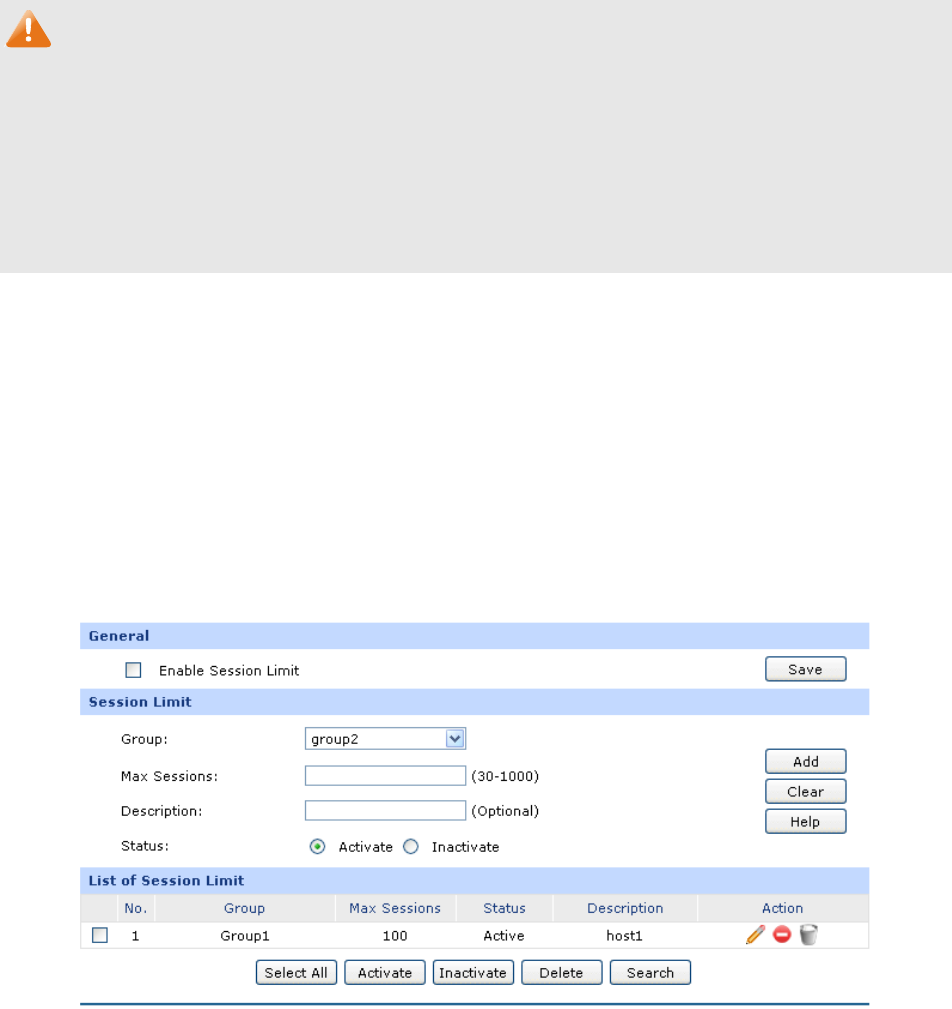
Task: Click the (30-1000) range hint text
Action: coord(505,776)
